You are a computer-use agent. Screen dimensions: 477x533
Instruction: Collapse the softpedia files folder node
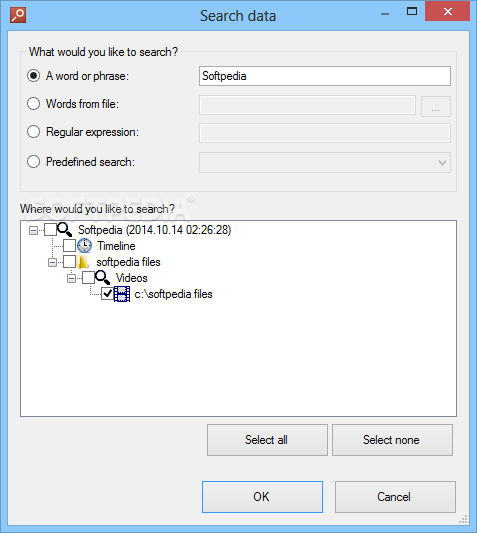tap(52, 262)
